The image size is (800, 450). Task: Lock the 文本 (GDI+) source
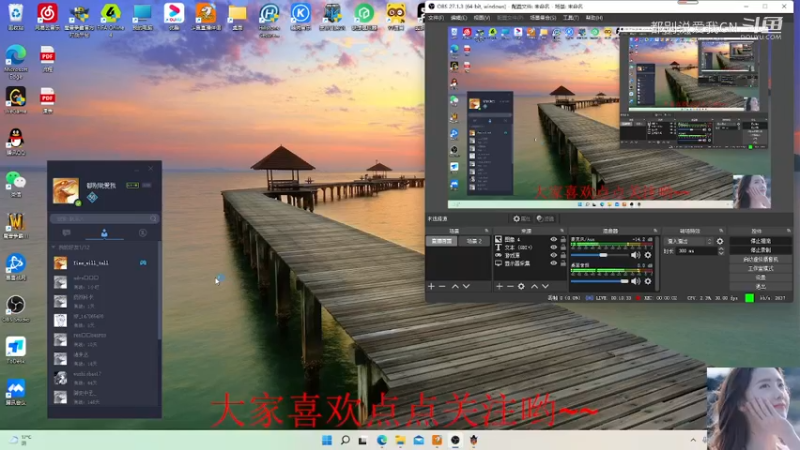pos(563,247)
